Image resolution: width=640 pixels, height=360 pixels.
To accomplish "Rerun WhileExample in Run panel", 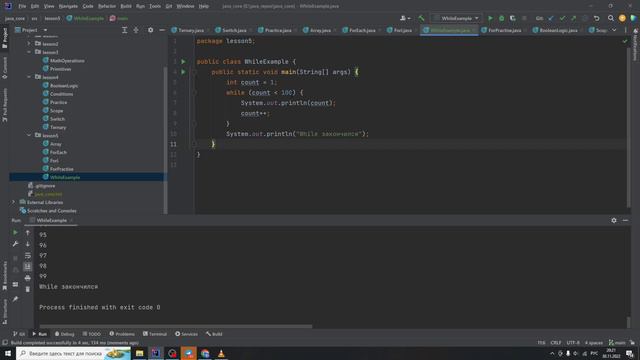I will point(16,233).
